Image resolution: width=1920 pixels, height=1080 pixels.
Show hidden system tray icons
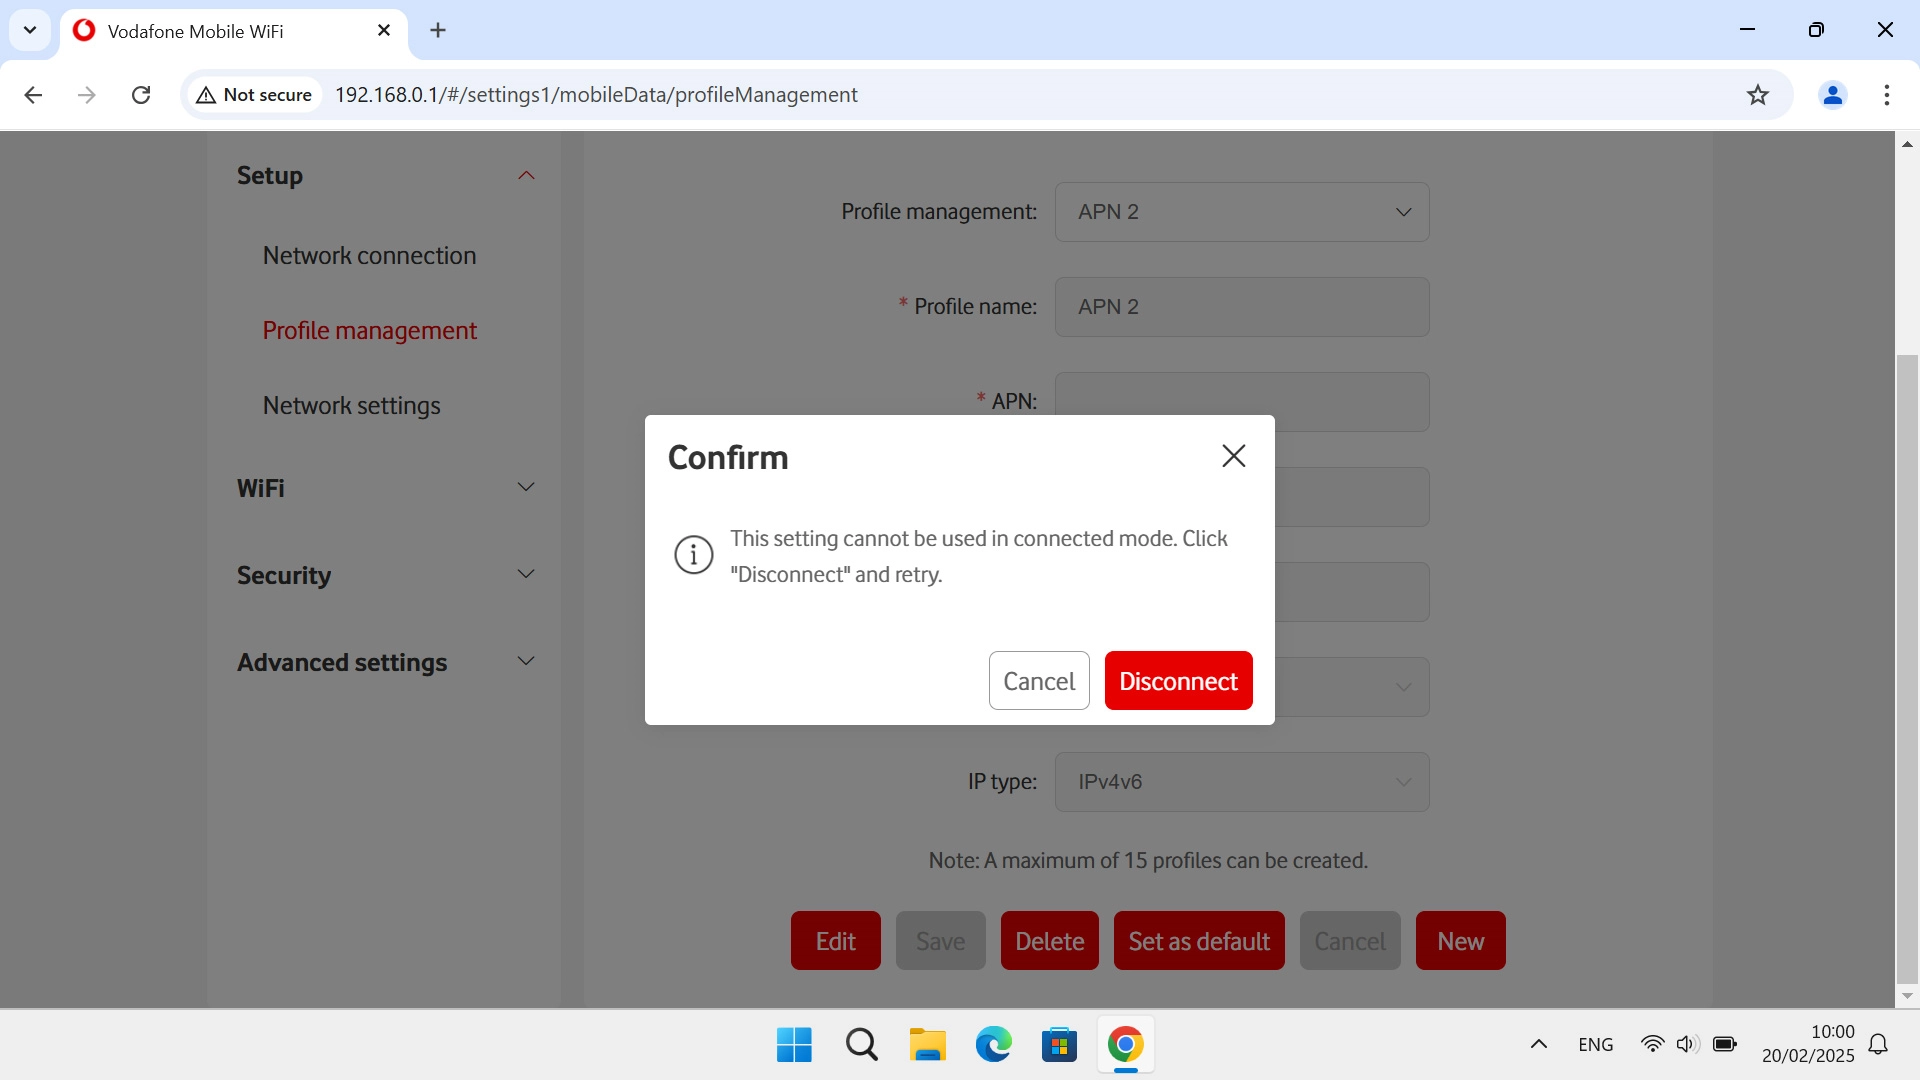[x=1538, y=1045]
